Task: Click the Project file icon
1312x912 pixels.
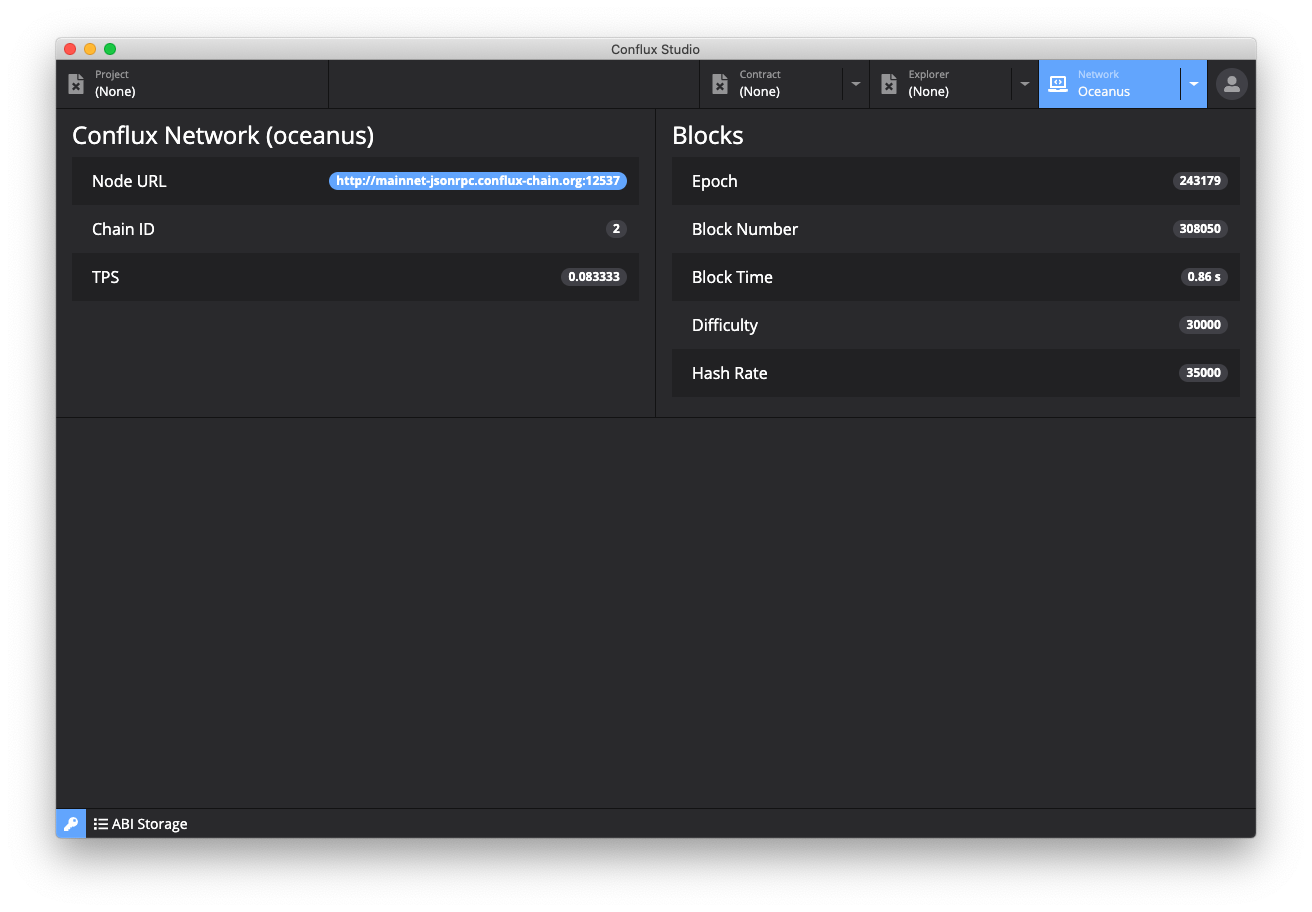Action: [76, 84]
